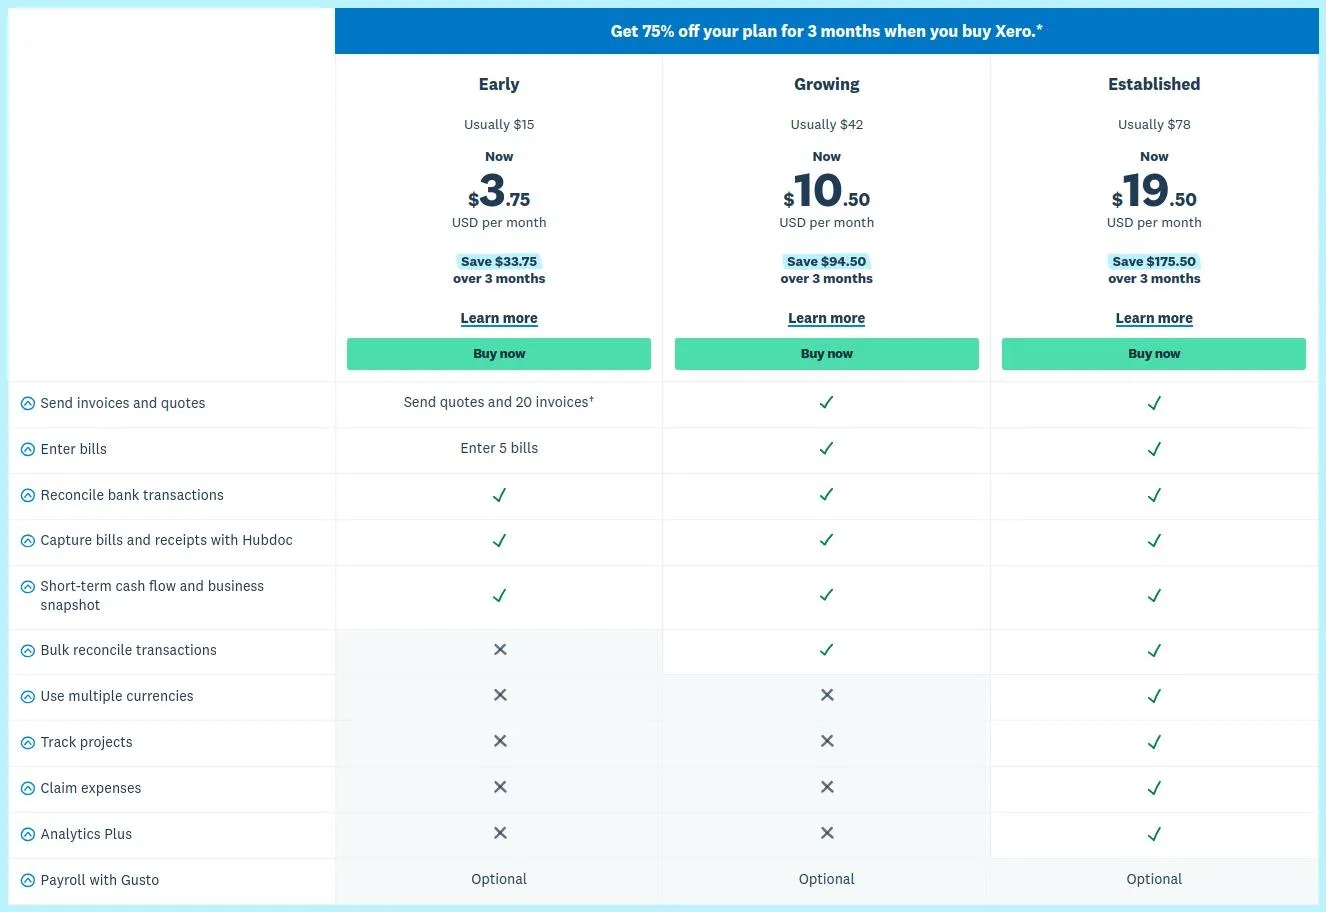Expand 'Capture bills and receipts with Hubdoc' chevron
The image size is (1326, 912).
28,541
